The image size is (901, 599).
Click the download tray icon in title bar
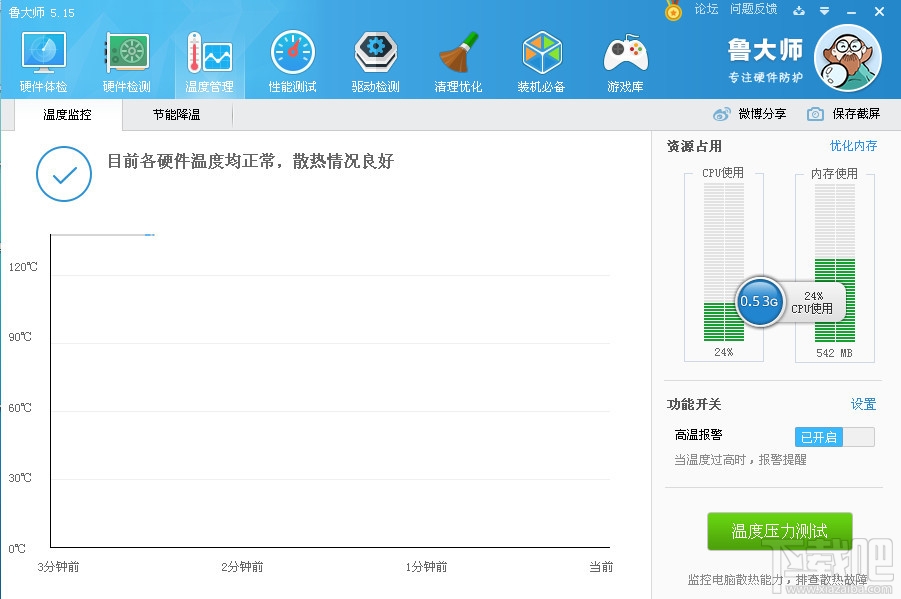799,10
